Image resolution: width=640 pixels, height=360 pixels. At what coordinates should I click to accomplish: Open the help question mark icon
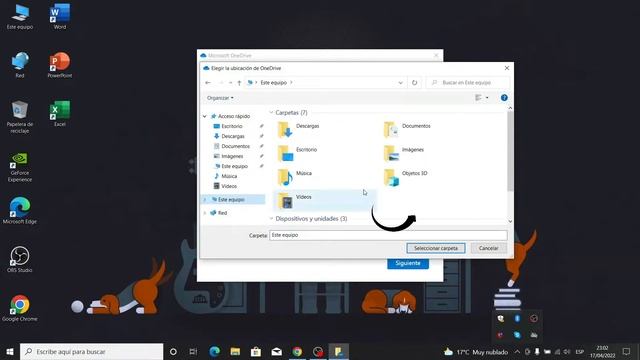coord(504,98)
